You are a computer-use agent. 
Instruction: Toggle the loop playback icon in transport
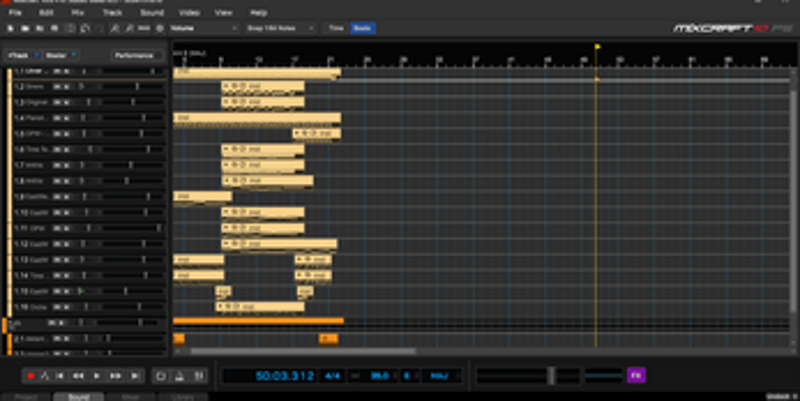point(161,376)
